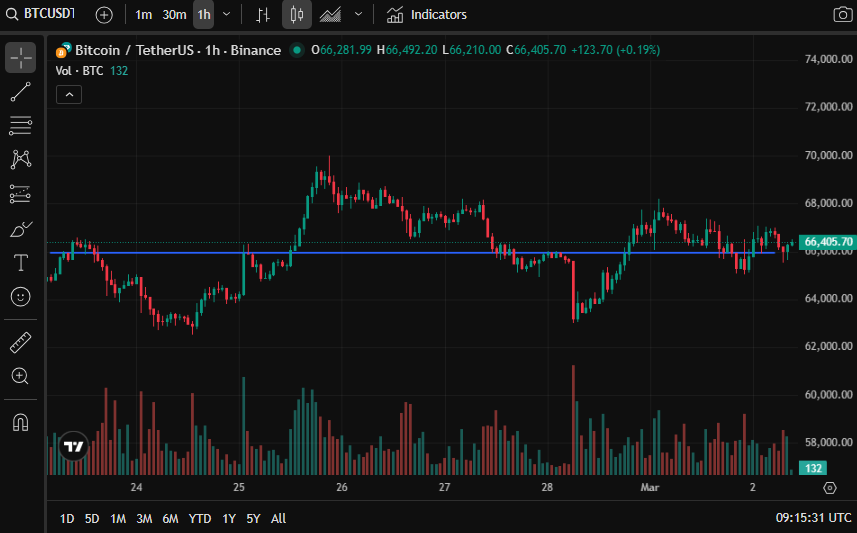This screenshot has height=533, width=857.
Task: Select the XABCD pattern tool
Action: 20,160
